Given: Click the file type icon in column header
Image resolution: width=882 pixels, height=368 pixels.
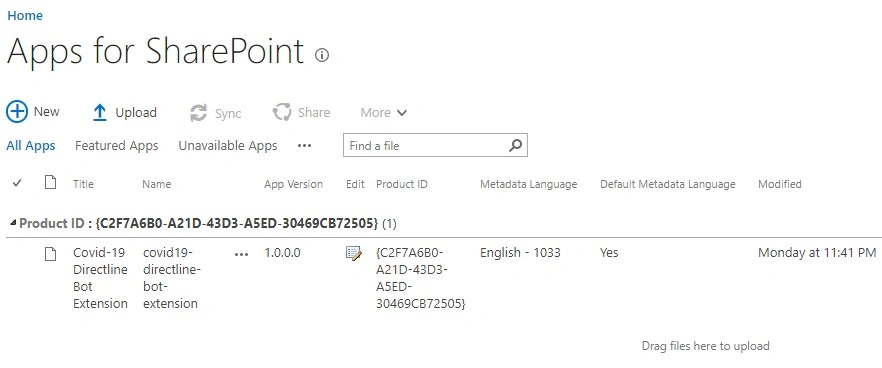Looking at the screenshot, I should (x=51, y=182).
